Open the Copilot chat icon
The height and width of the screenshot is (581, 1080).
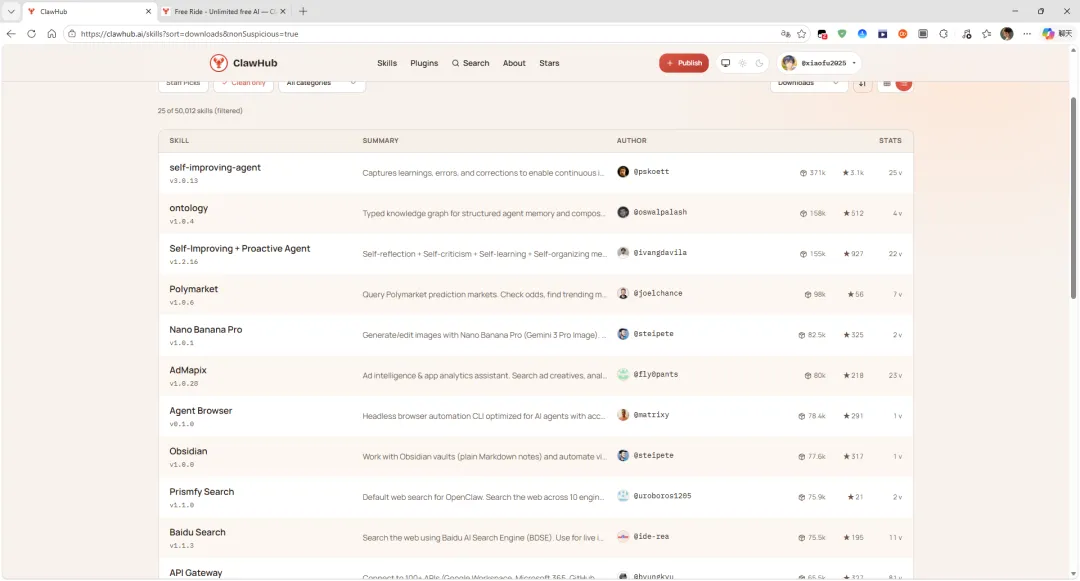click(x=1048, y=34)
